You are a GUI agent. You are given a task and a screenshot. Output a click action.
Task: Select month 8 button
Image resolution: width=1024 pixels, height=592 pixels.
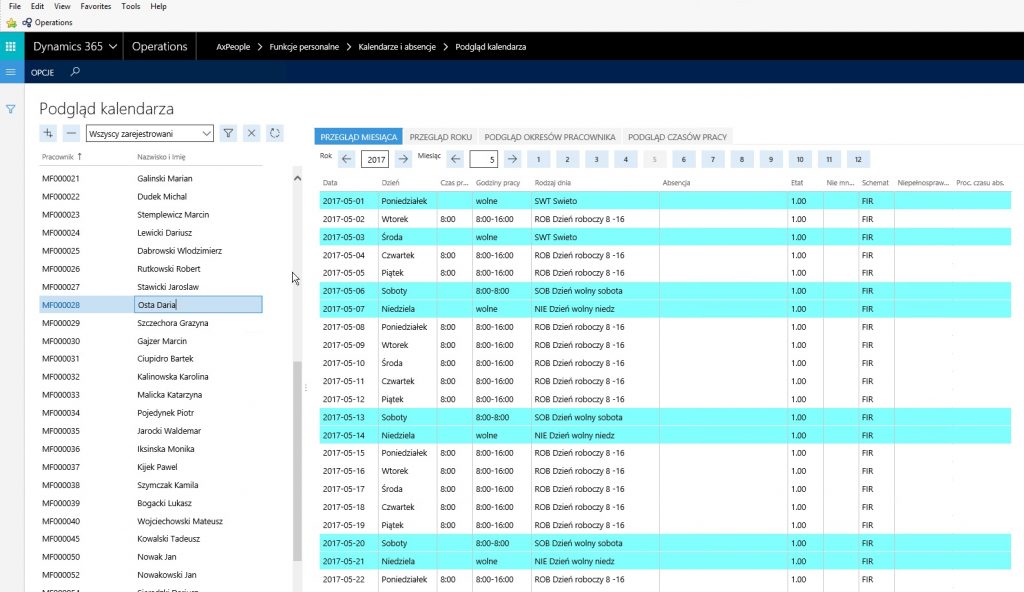742,159
